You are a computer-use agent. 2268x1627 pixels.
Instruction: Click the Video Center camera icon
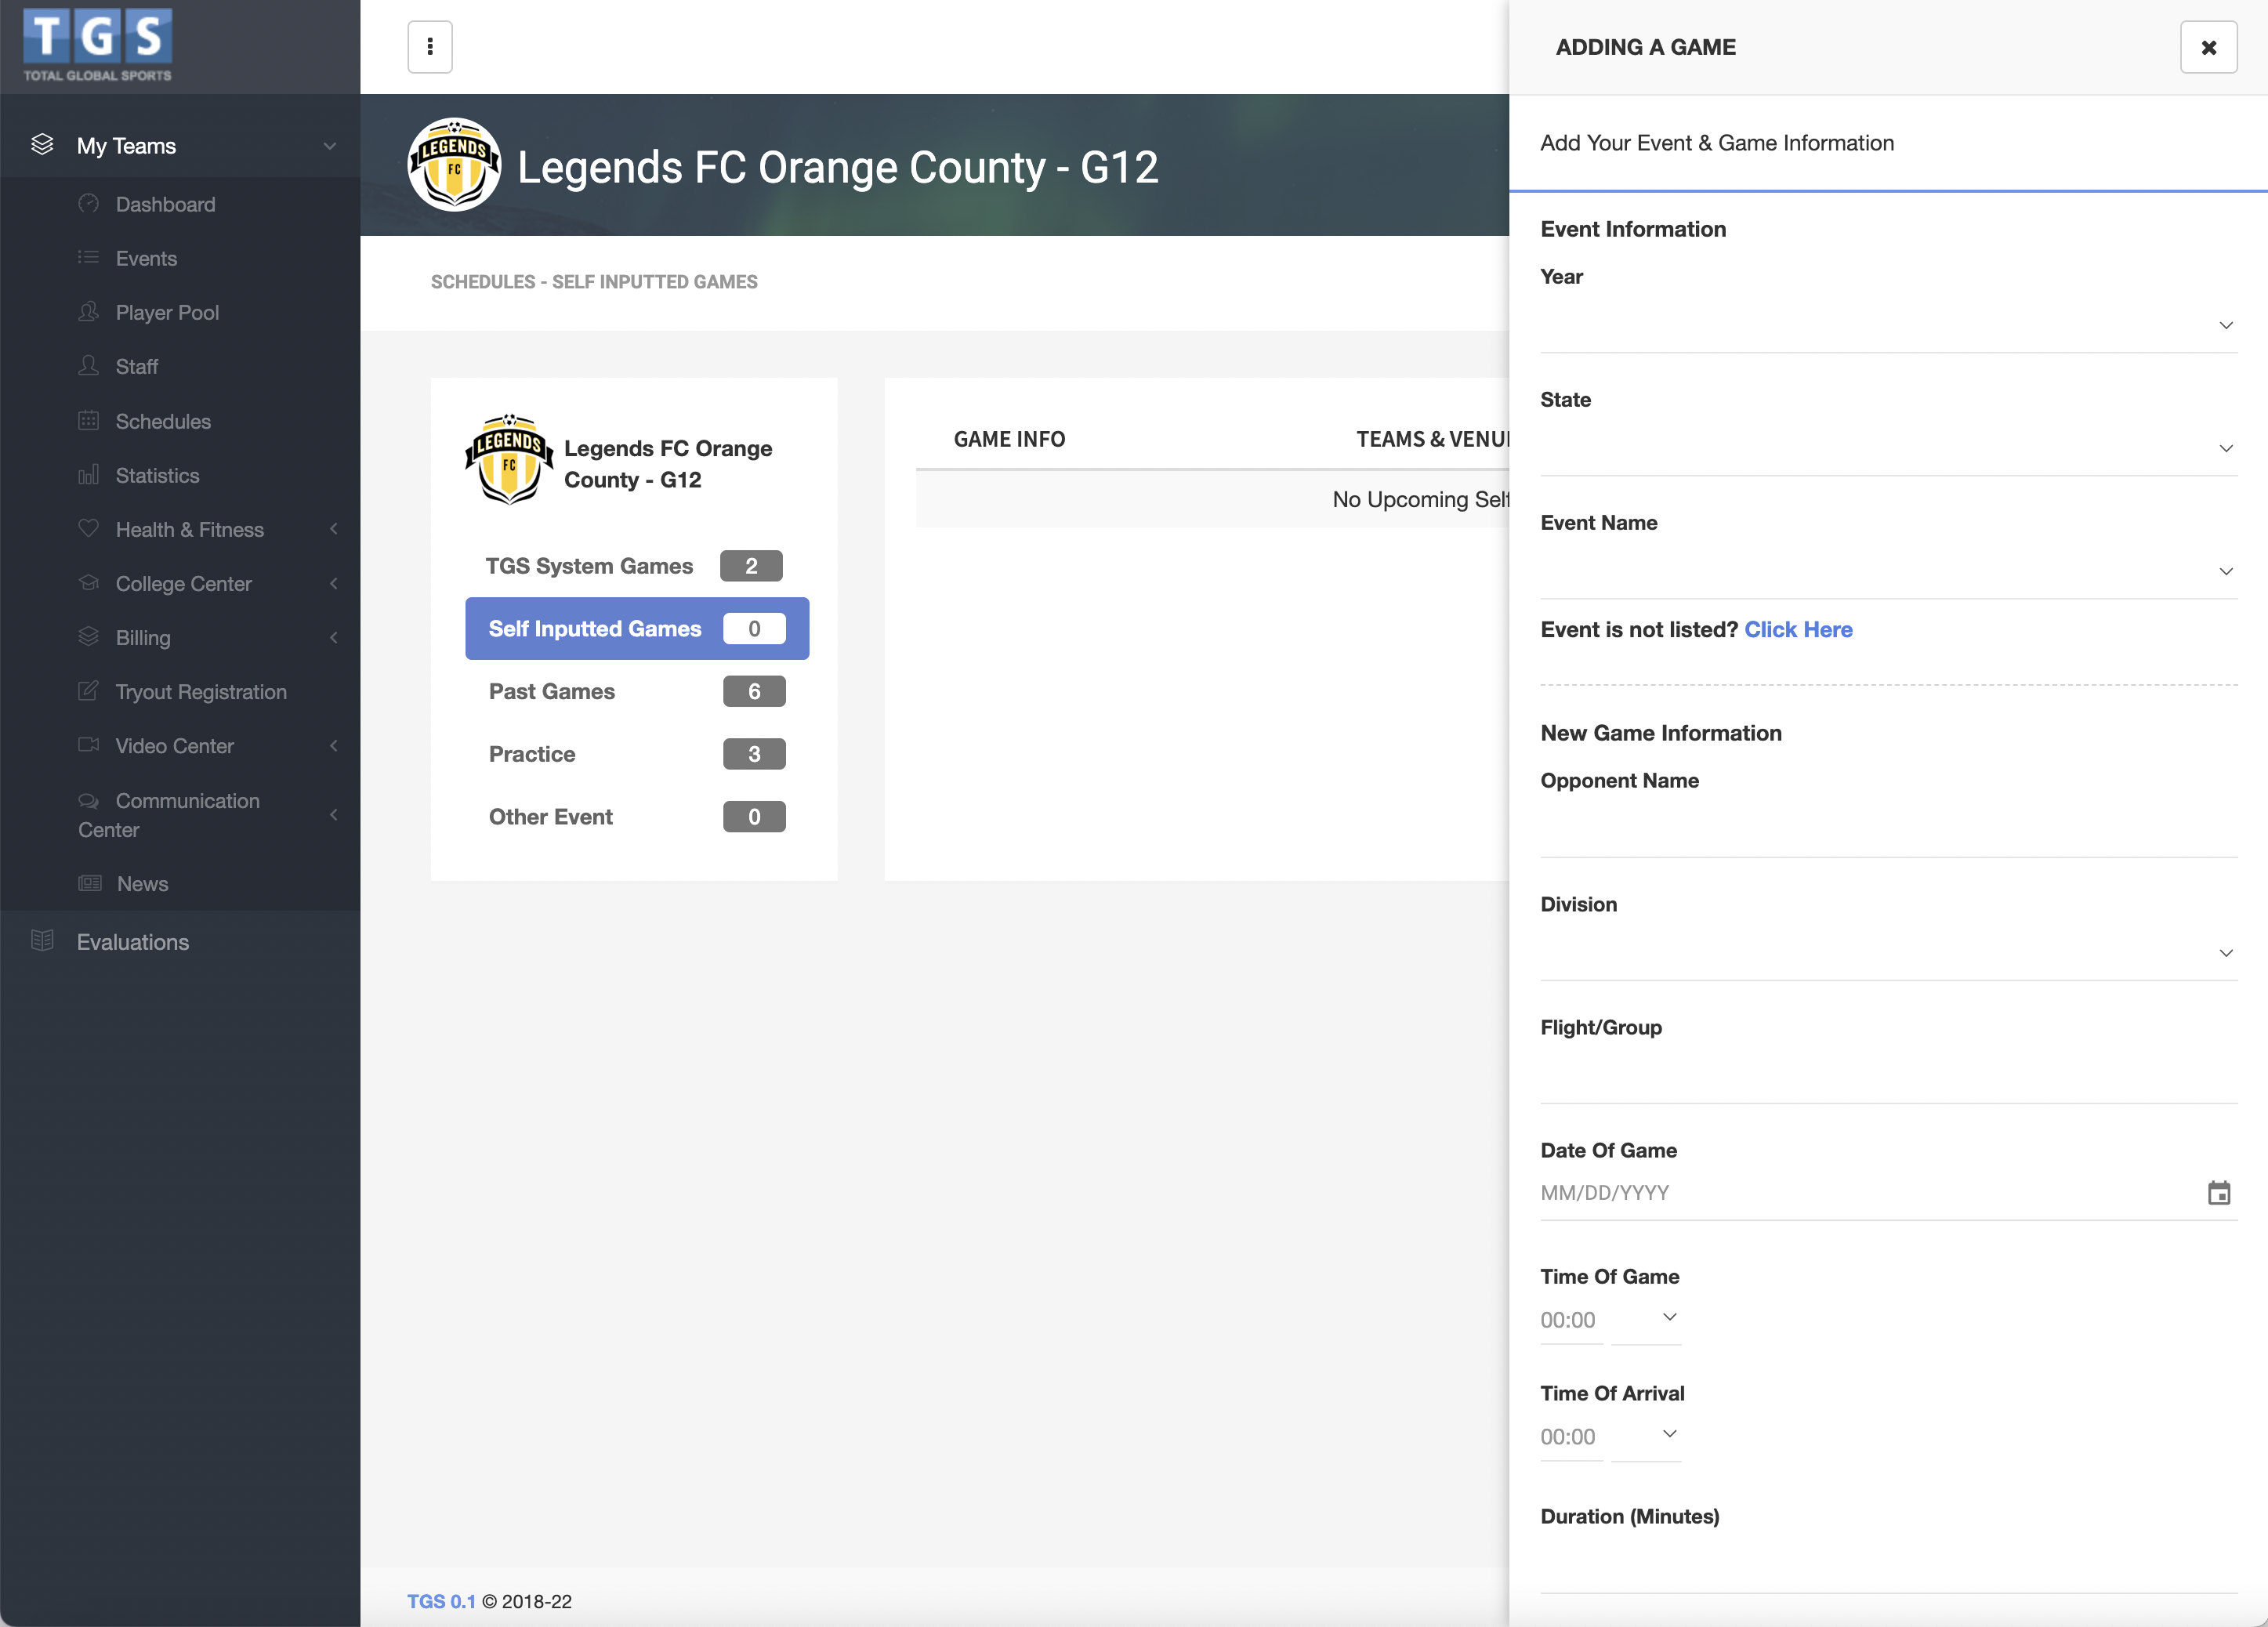[x=89, y=745]
